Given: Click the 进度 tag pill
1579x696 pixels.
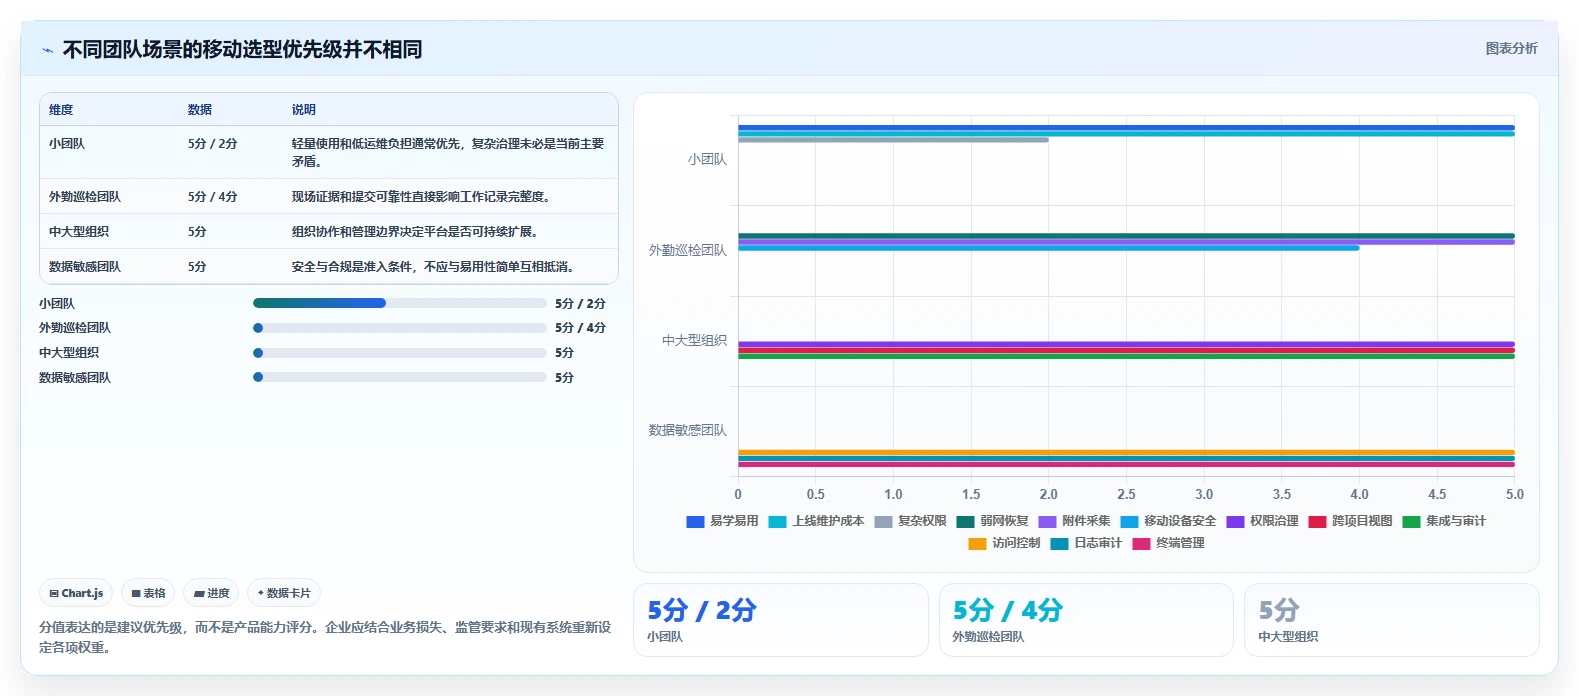Looking at the screenshot, I should tap(211, 593).
